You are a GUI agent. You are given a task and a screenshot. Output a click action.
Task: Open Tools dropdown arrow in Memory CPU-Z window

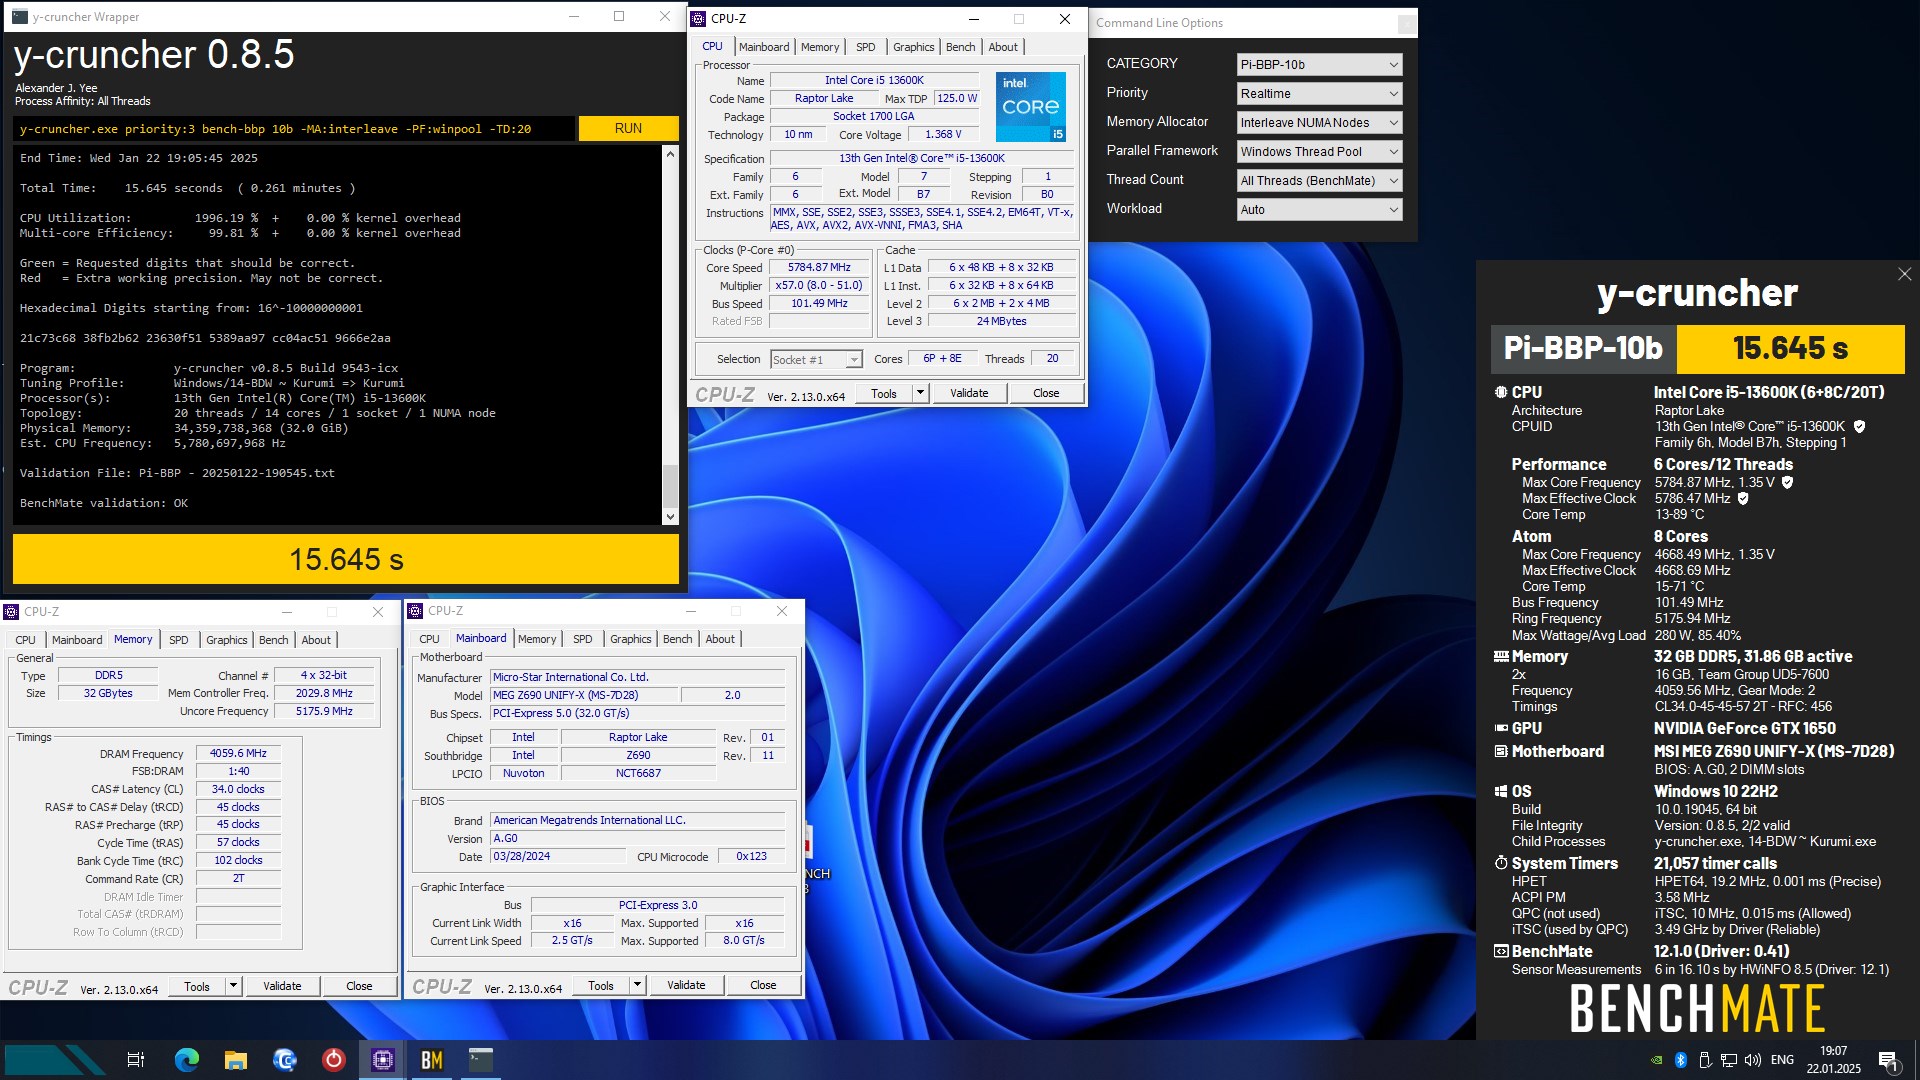coord(233,986)
